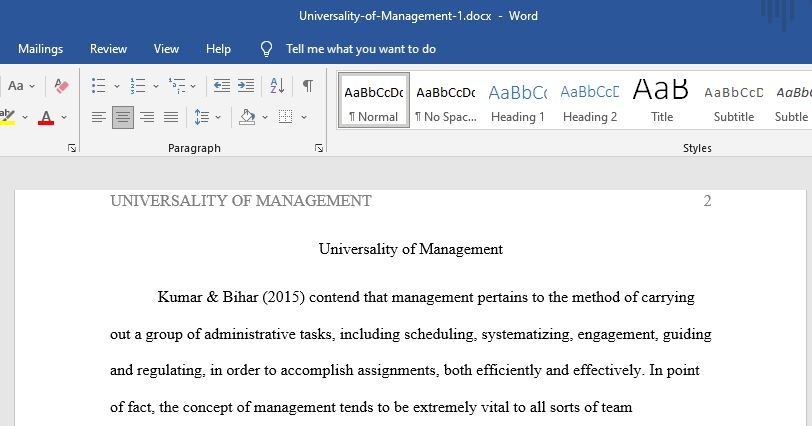Apply the Subtitle style
This screenshot has width=812, height=426.
(734, 100)
